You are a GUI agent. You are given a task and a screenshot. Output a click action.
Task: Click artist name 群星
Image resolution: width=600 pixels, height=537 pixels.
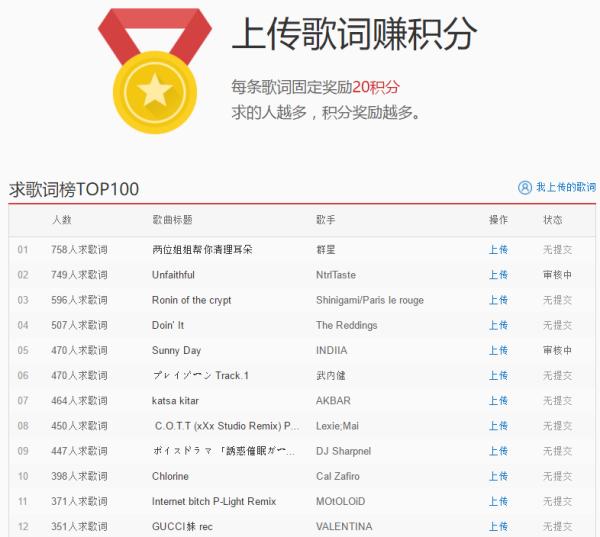click(326, 250)
